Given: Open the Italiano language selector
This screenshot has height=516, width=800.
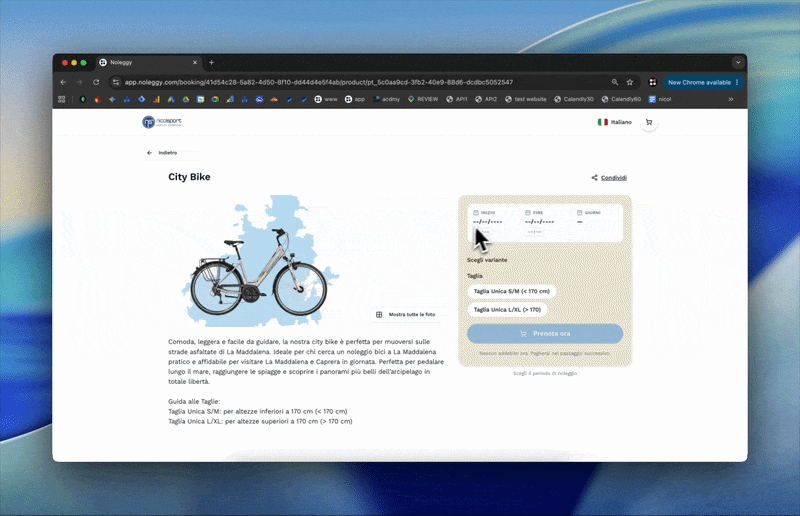Looking at the screenshot, I should [615, 122].
